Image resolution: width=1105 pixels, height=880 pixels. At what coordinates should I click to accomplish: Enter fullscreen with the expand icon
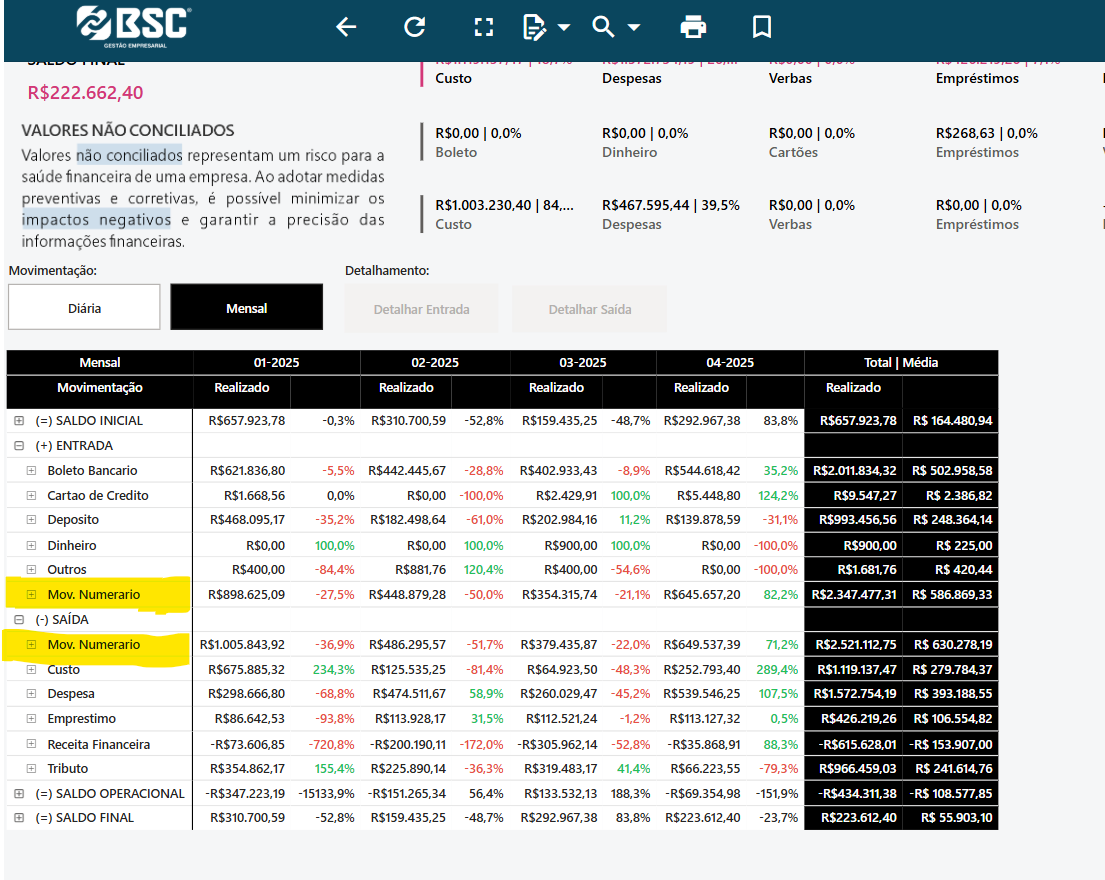pos(483,27)
